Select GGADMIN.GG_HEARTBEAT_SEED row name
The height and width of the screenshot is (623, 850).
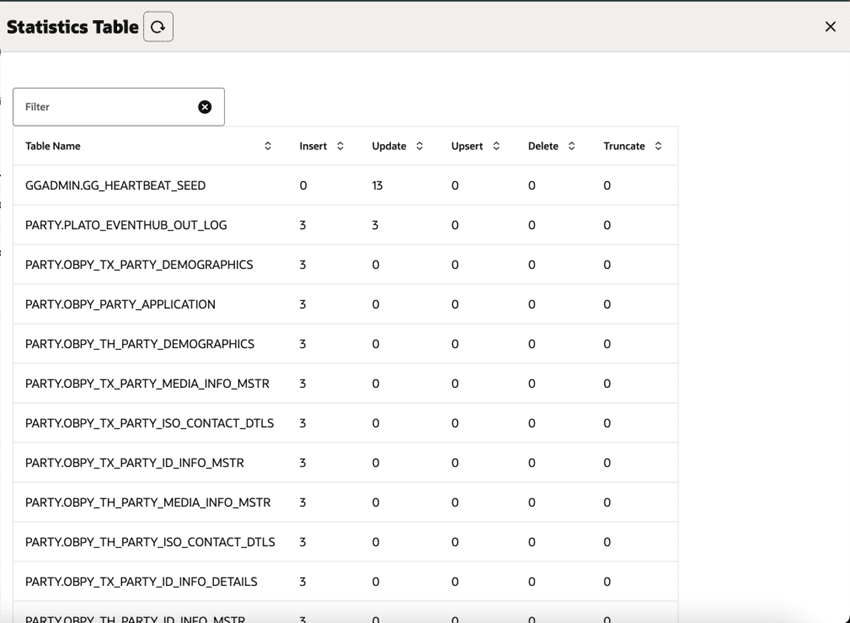(x=115, y=185)
